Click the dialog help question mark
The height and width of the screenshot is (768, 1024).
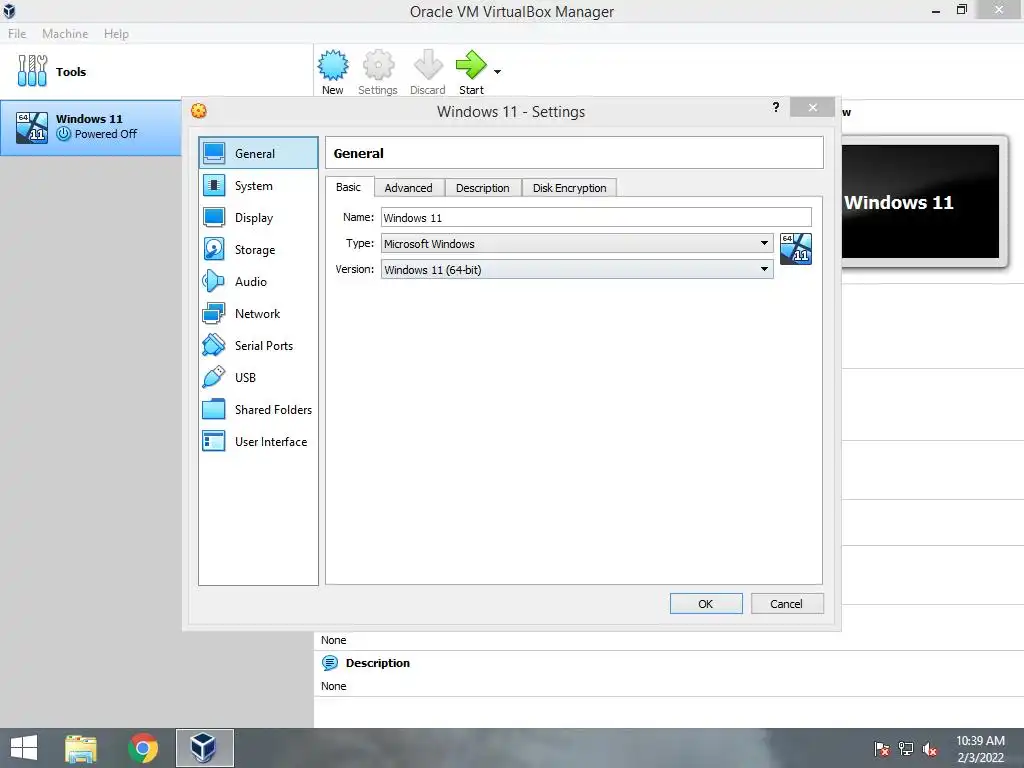coord(776,107)
